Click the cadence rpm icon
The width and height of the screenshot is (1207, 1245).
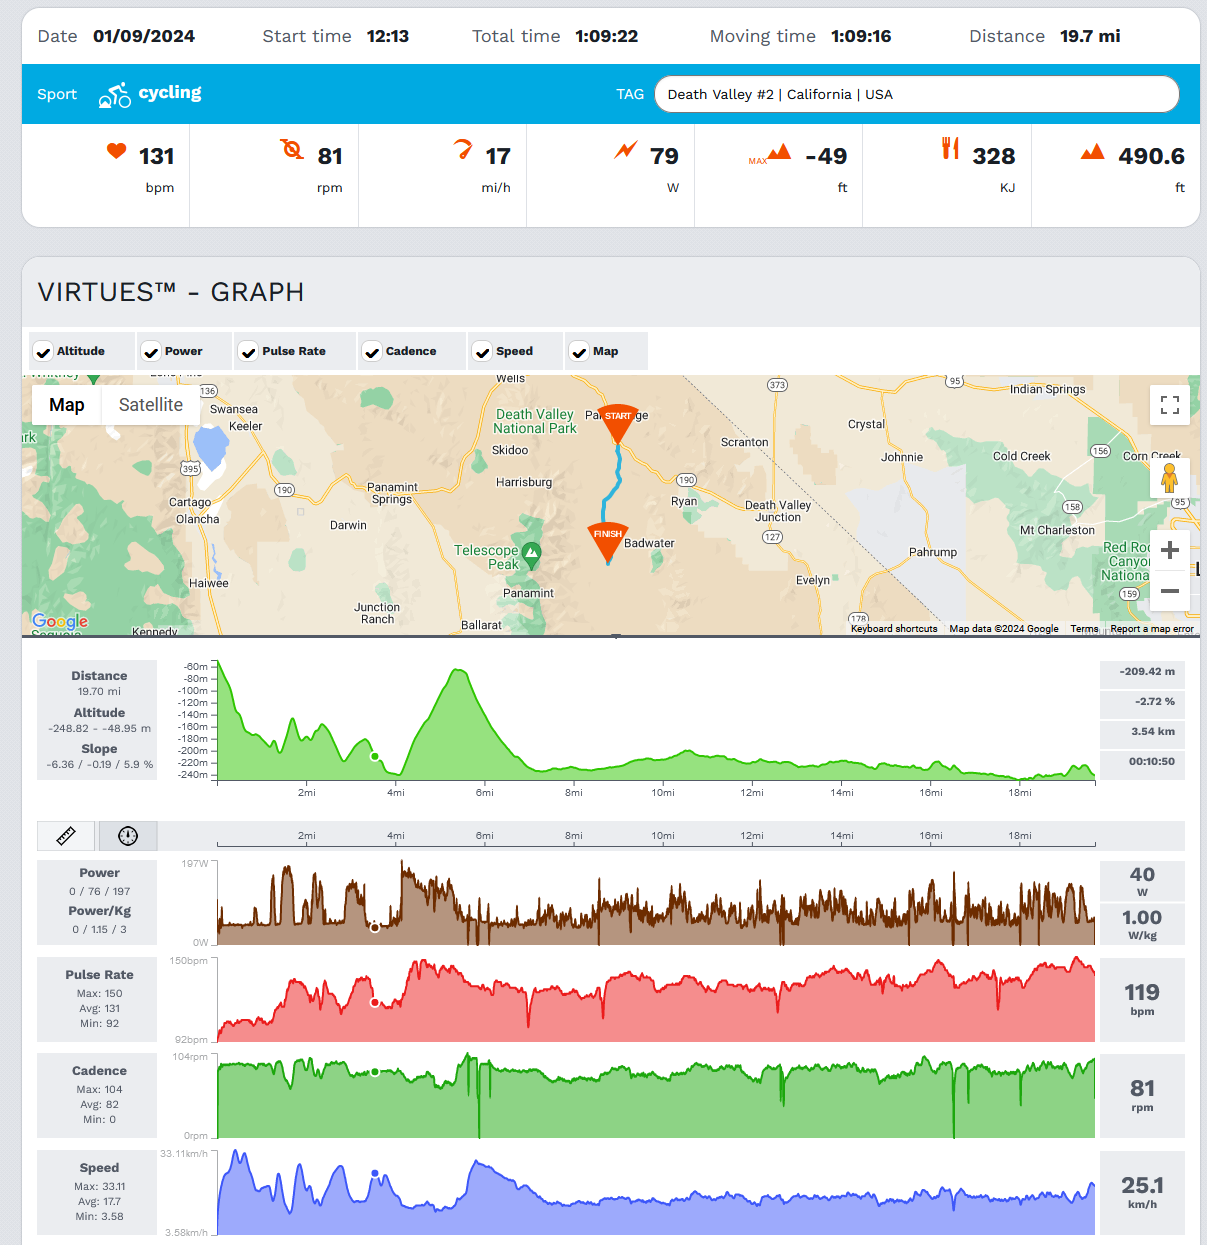click(292, 149)
